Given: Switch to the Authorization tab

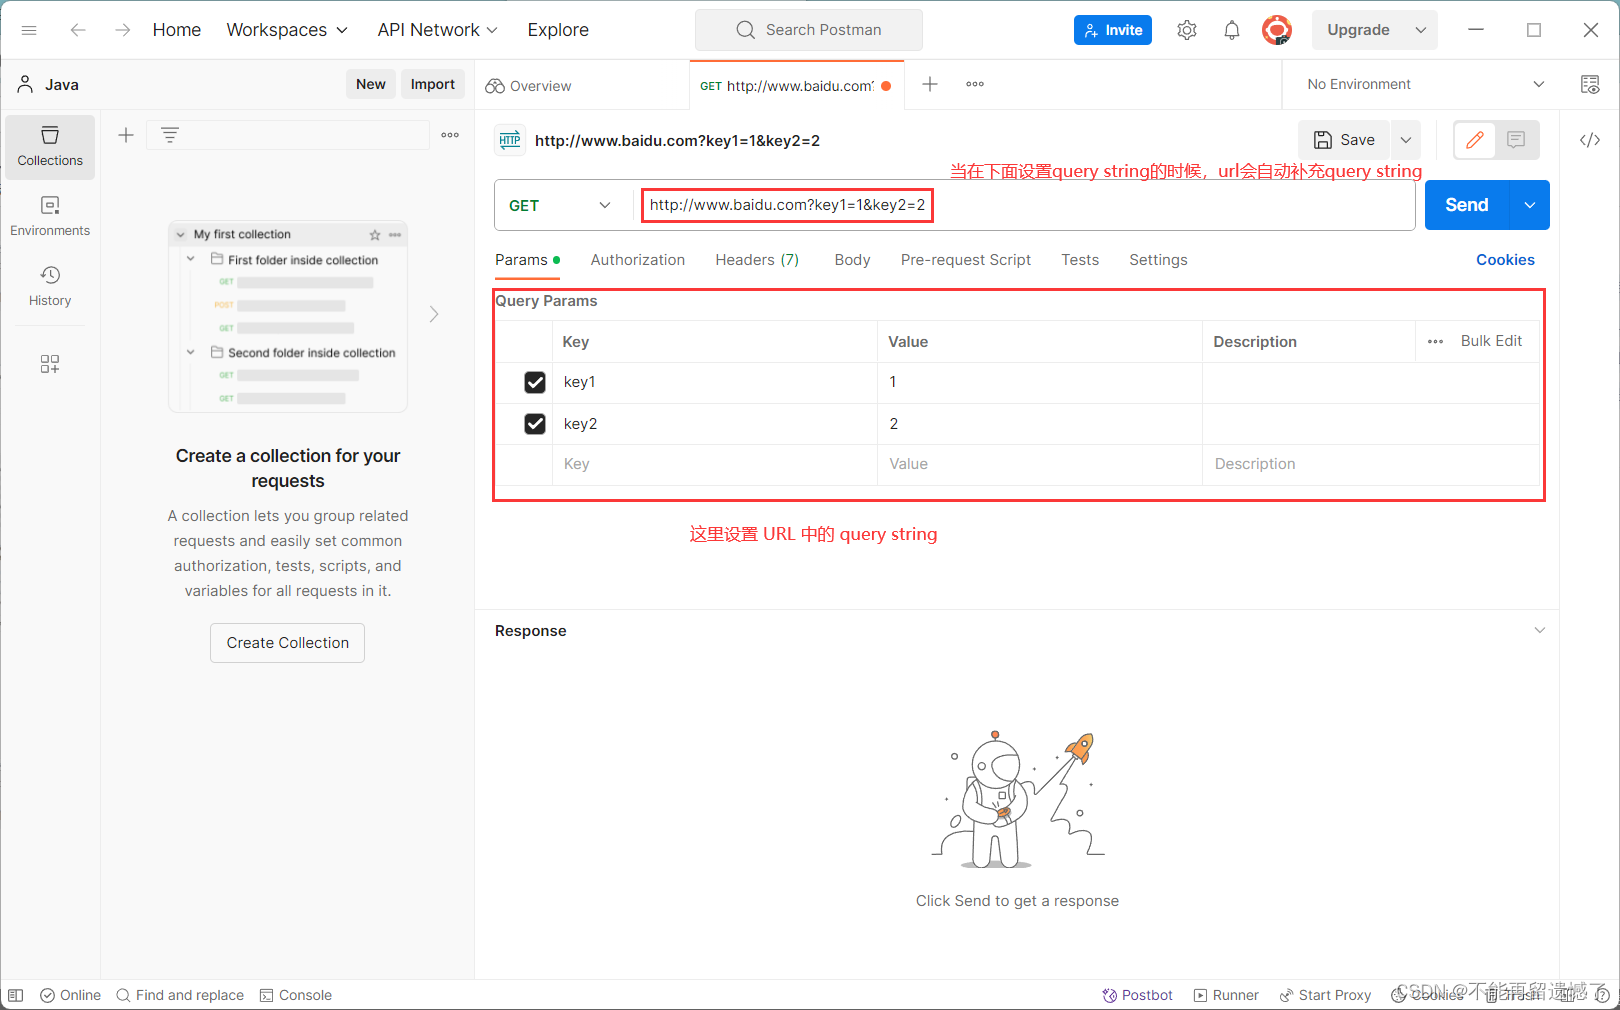Looking at the screenshot, I should [x=638, y=260].
